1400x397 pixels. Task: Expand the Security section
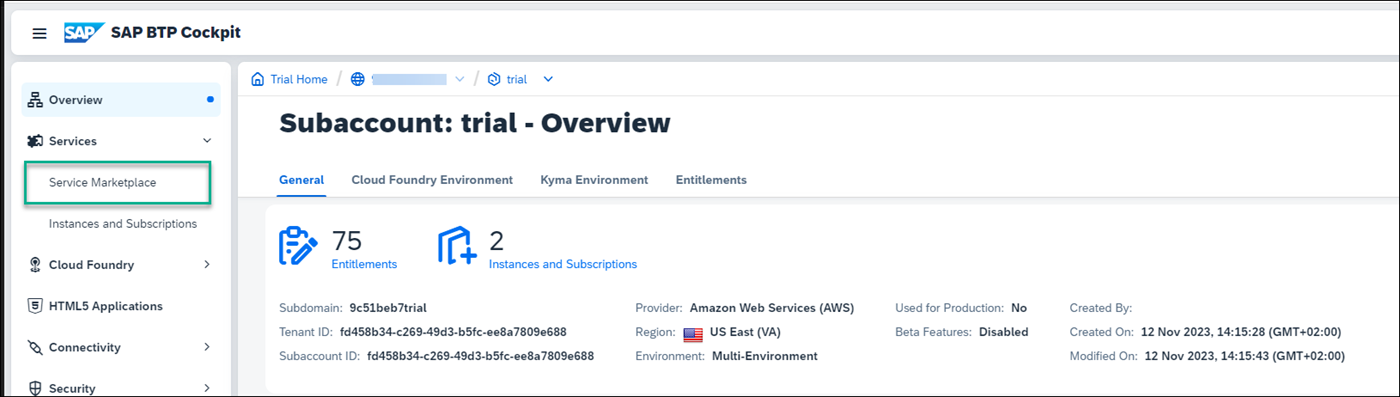tap(207, 388)
